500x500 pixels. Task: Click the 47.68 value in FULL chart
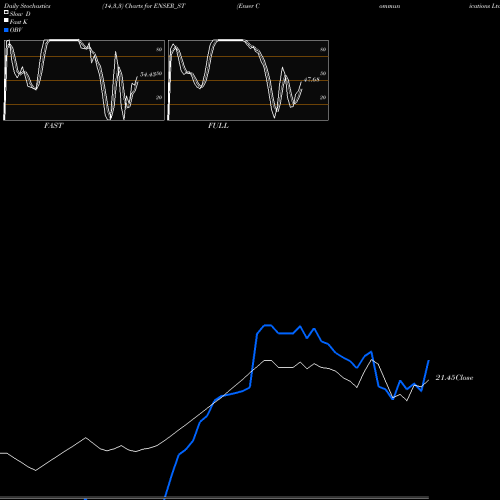312,79
